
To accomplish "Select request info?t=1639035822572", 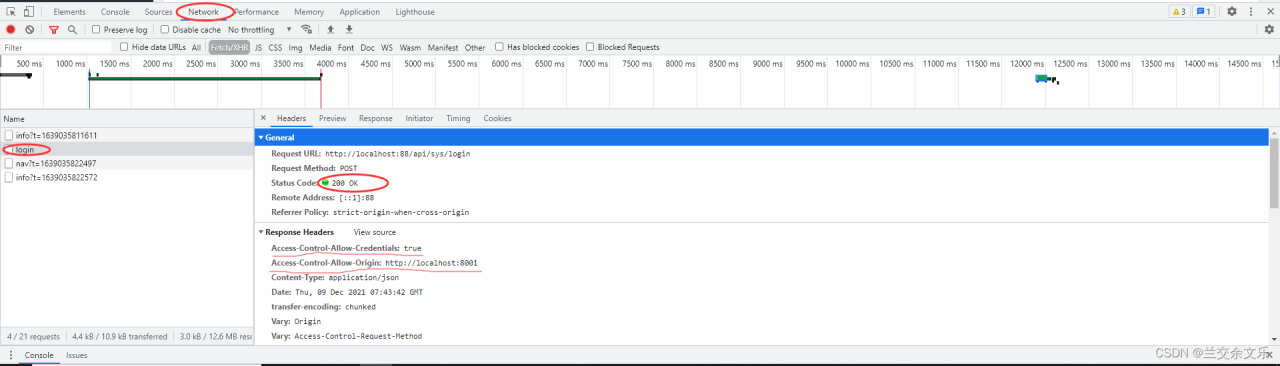I will click(127, 177).
